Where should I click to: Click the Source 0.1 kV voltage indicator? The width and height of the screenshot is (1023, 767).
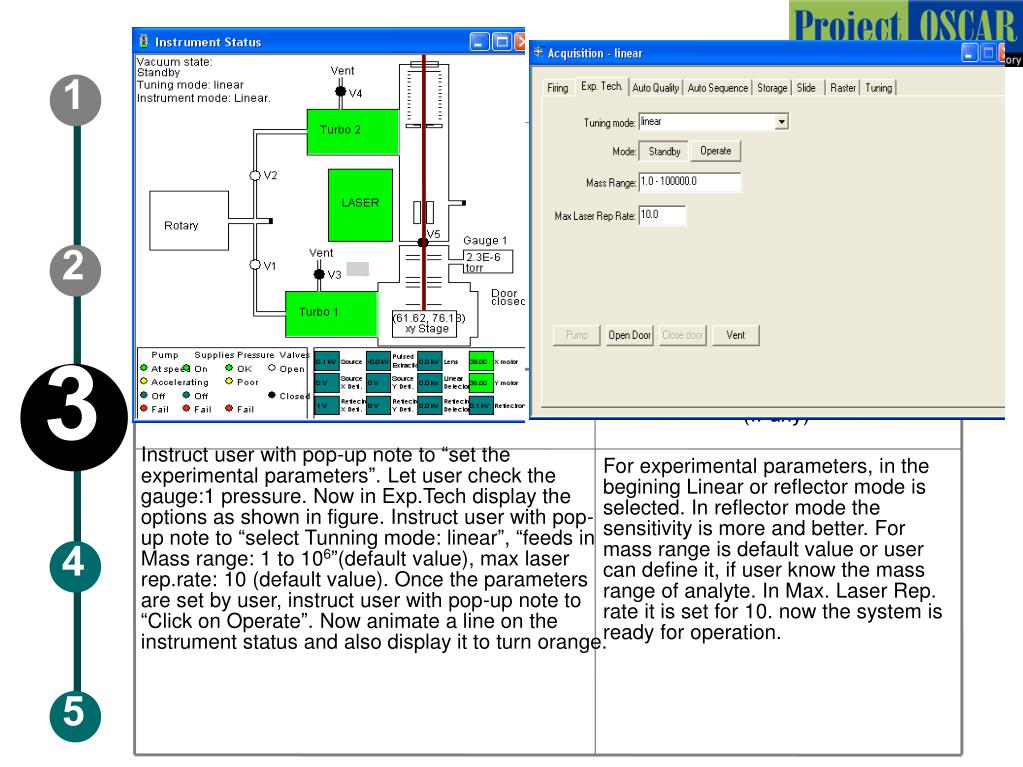pyautogui.click(x=327, y=361)
